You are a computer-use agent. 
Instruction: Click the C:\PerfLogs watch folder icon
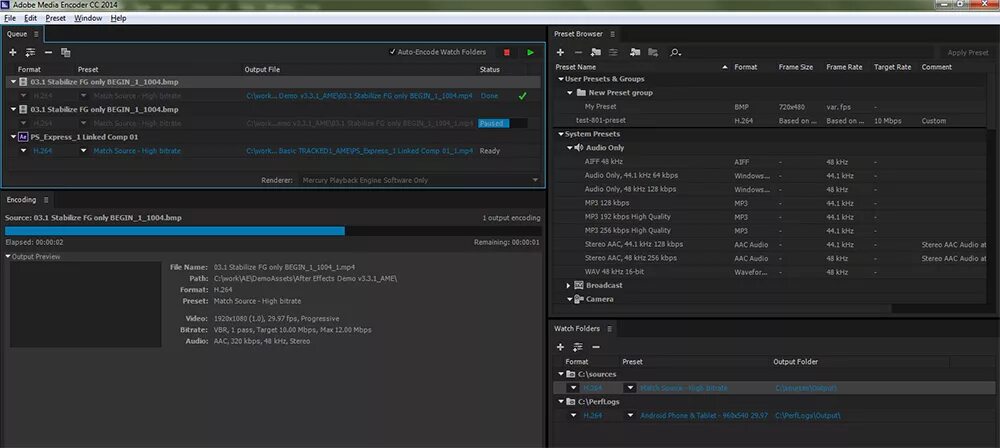pyautogui.click(x=571, y=401)
